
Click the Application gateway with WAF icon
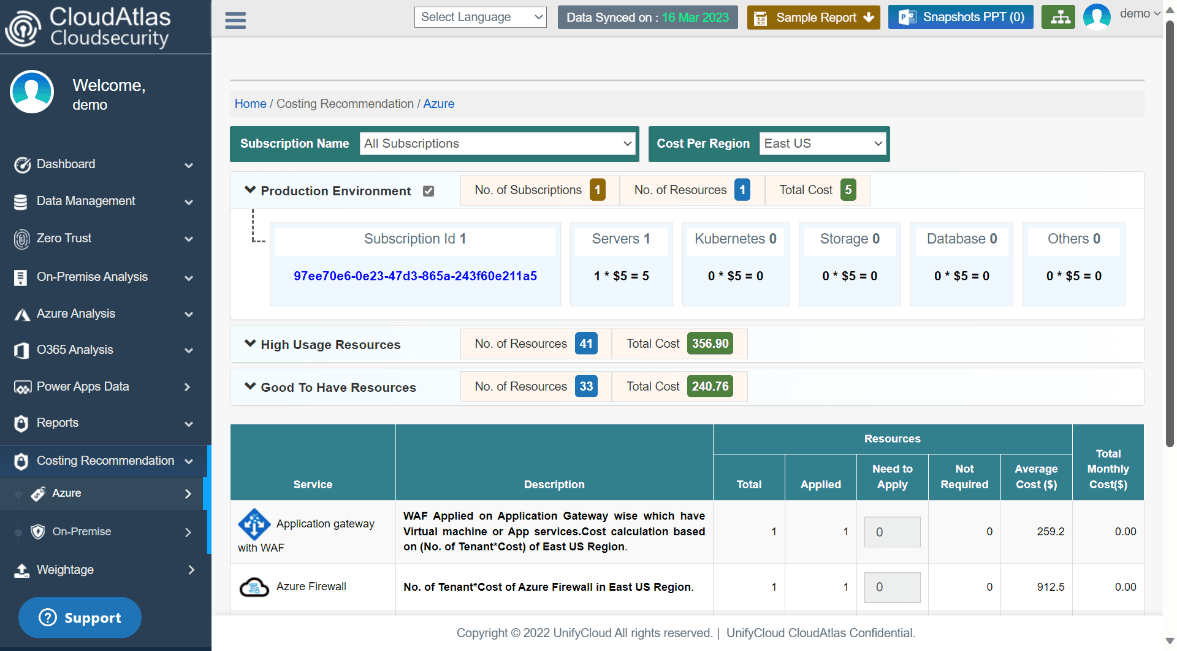(x=254, y=524)
